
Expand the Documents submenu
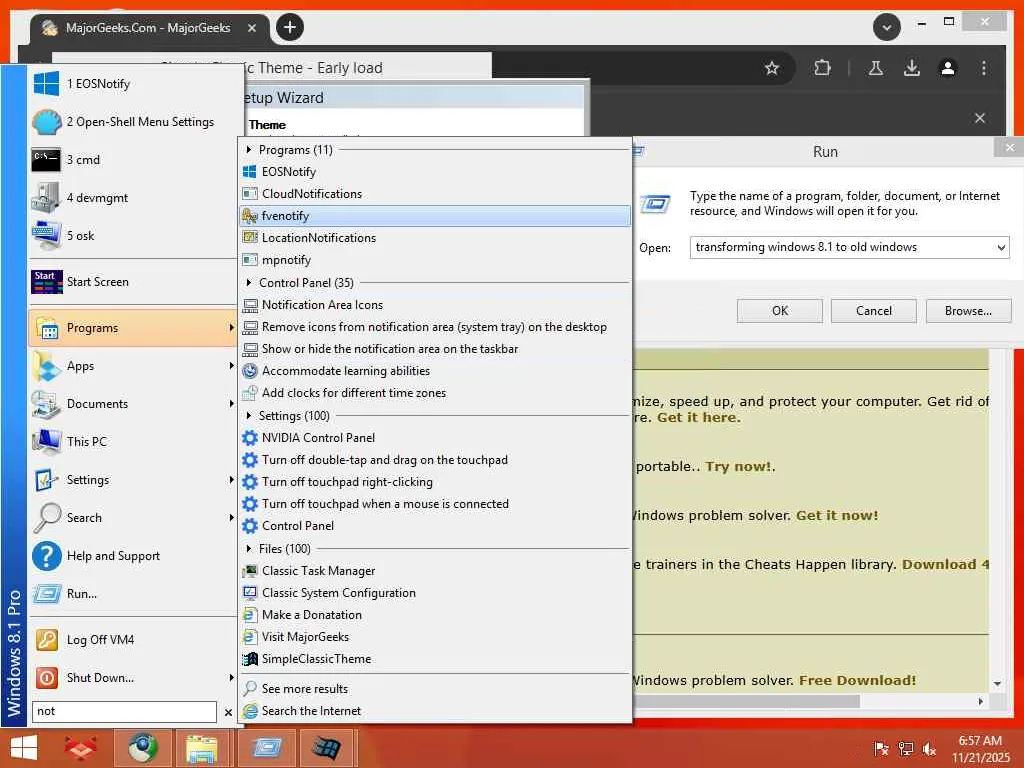pyautogui.click(x=231, y=404)
